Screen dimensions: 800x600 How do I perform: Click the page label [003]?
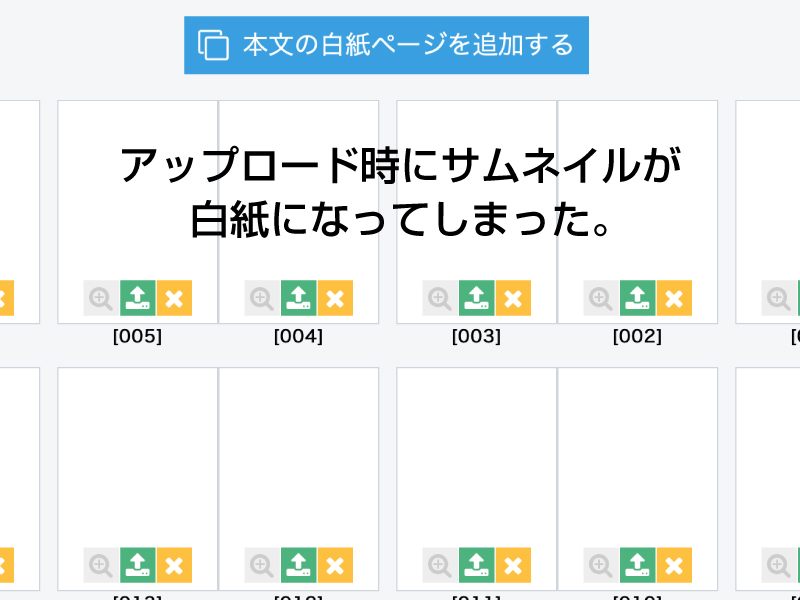click(477, 336)
